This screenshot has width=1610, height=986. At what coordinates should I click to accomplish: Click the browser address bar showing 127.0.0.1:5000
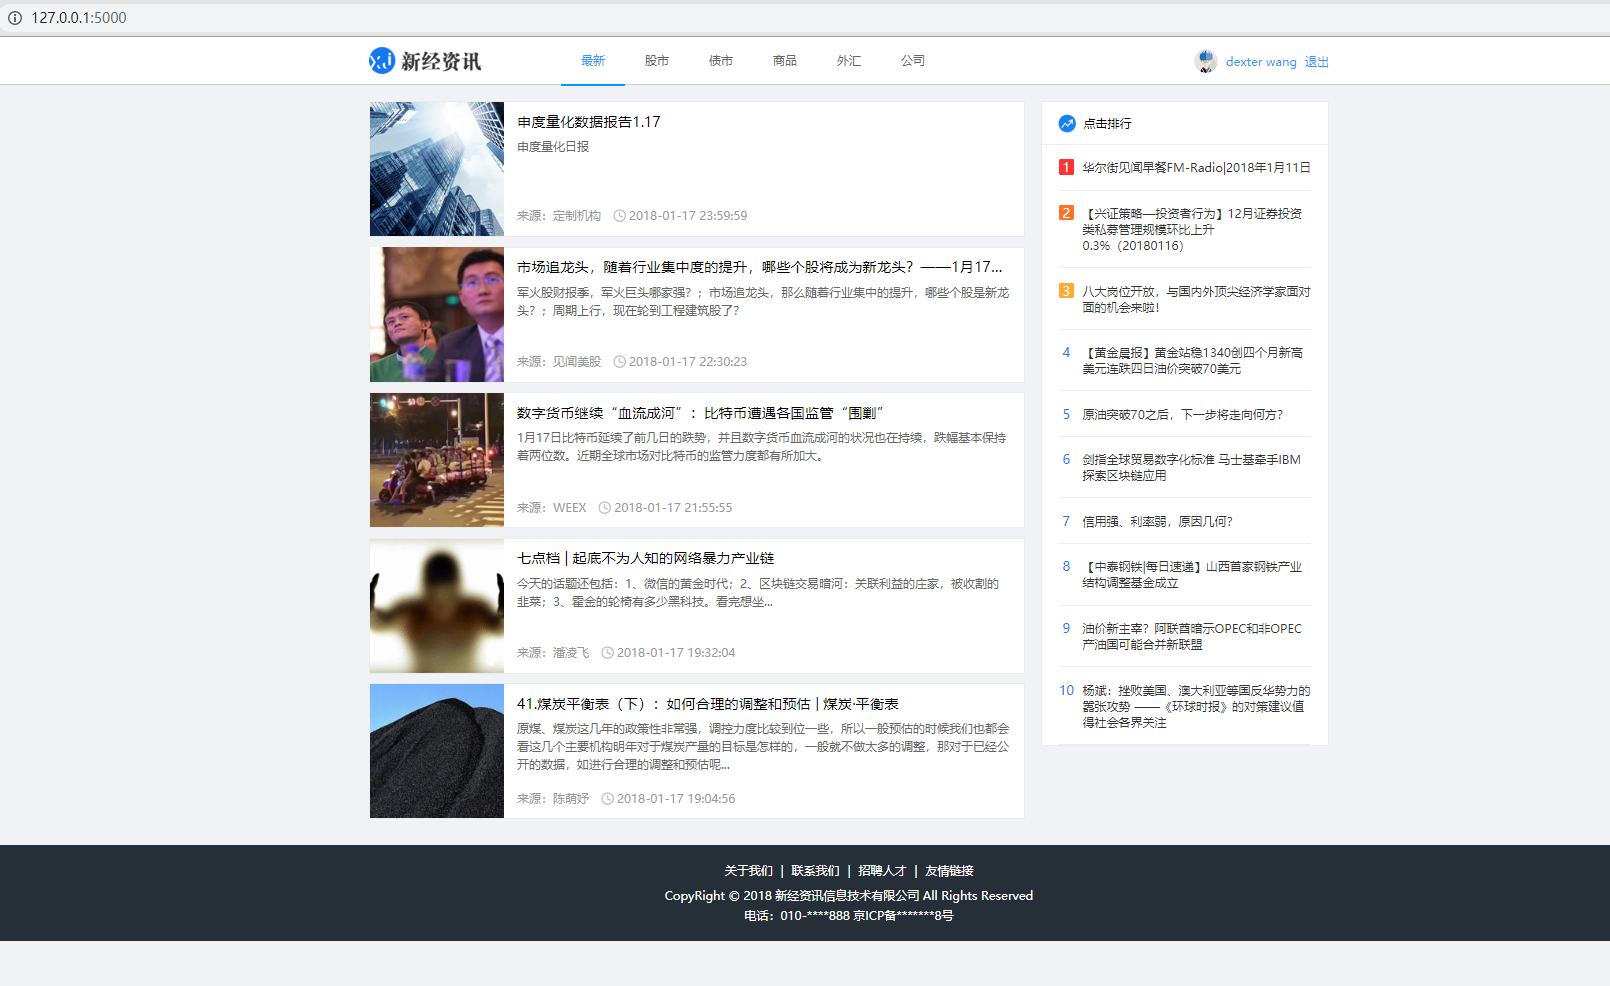[77, 17]
